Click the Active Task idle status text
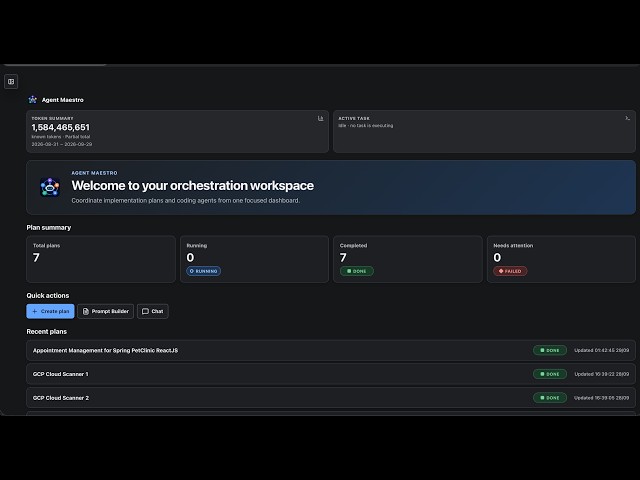The image size is (640, 480). (366, 126)
